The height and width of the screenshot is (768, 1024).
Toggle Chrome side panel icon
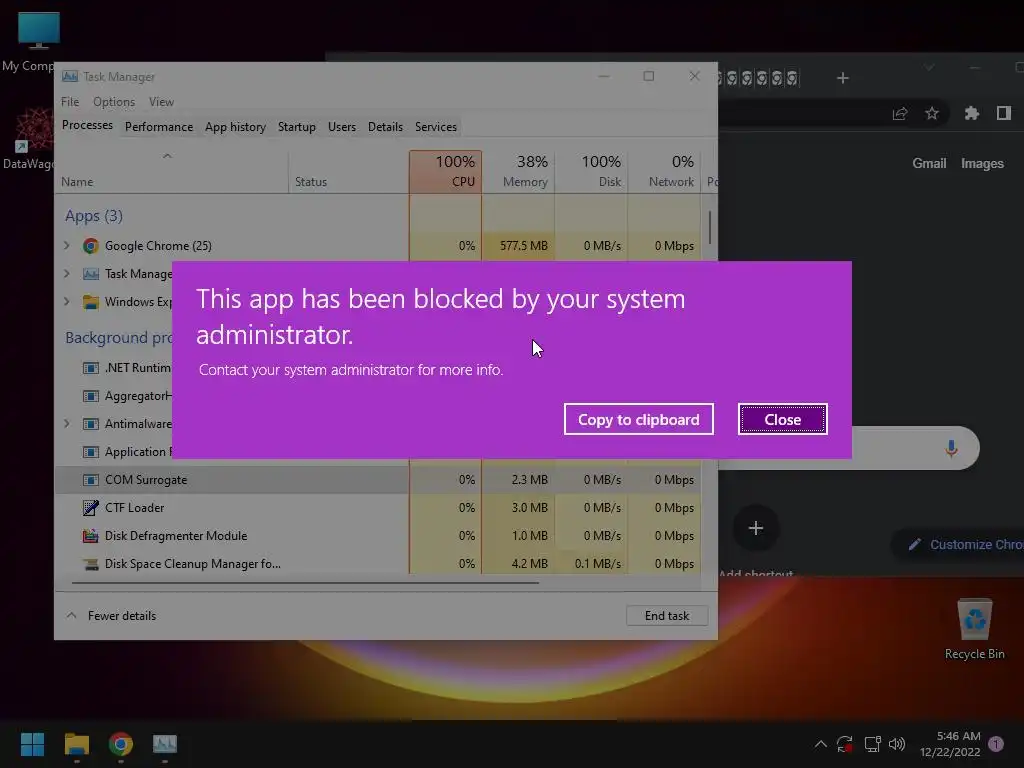(1004, 114)
